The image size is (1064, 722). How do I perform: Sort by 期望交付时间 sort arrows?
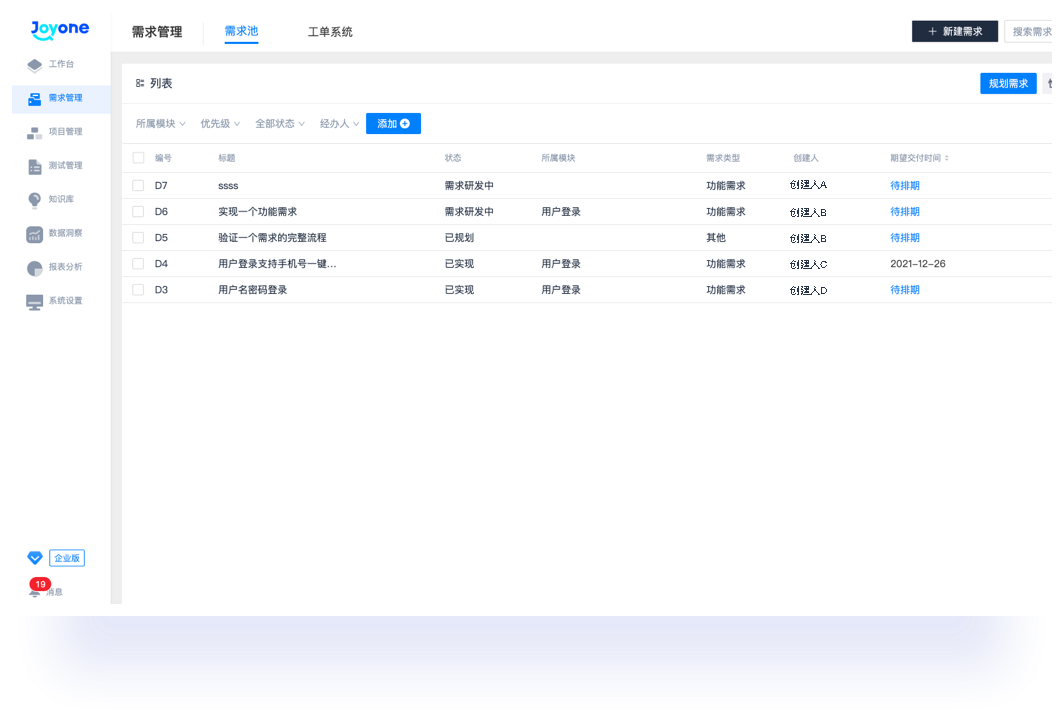pyautogui.click(x=947, y=158)
